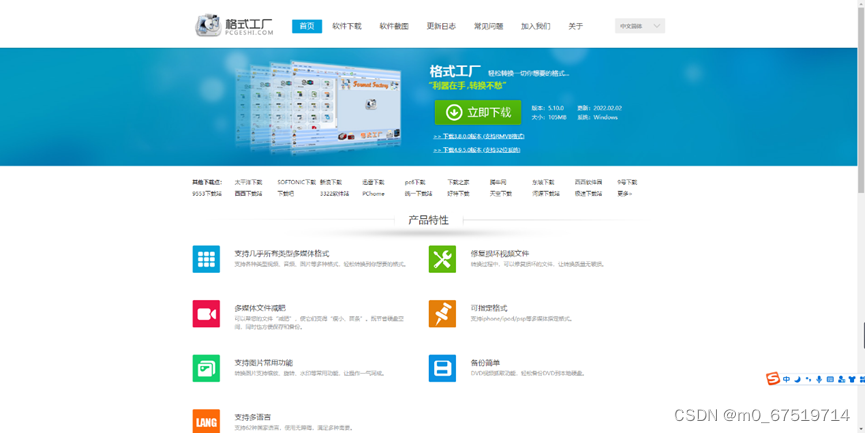Click the 西西软件园 mirror link
This screenshot has width=865, height=433.
(588, 182)
